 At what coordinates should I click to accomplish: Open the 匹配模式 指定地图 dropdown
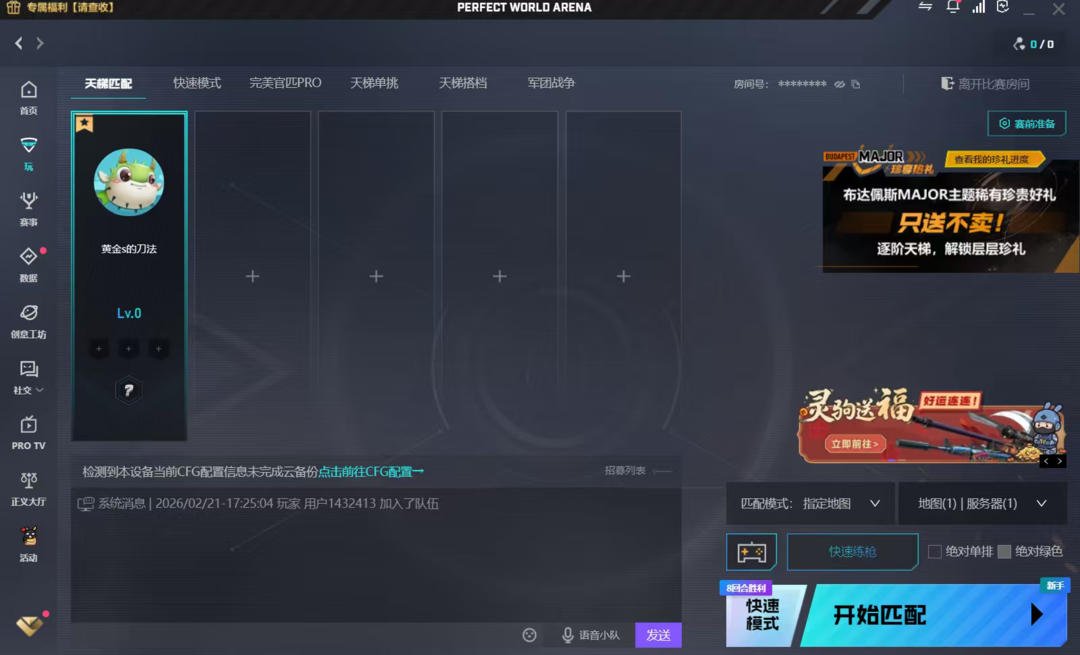click(x=810, y=503)
